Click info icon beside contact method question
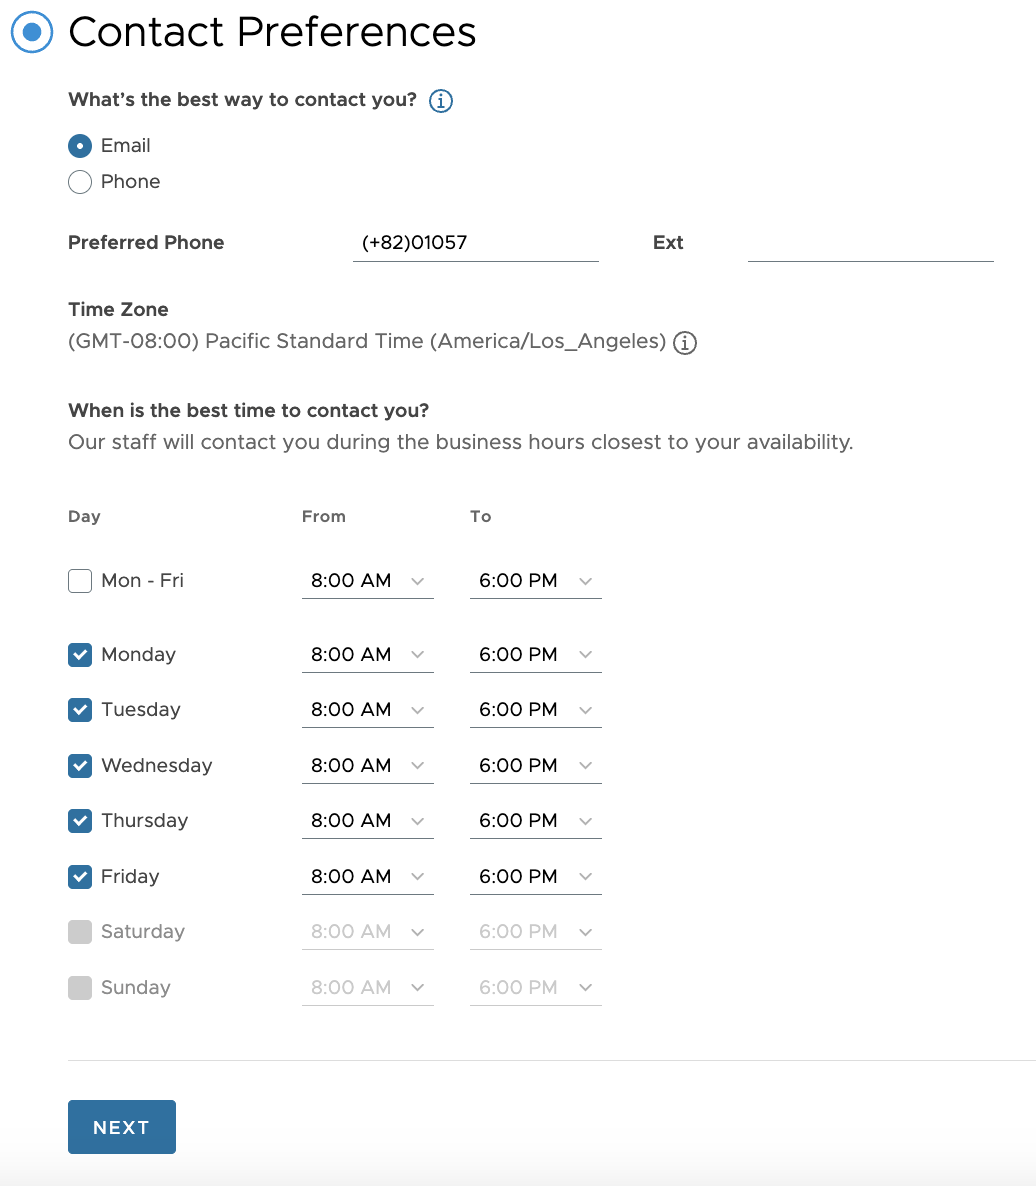Viewport: 1036px width, 1186px height. pyautogui.click(x=440, y=101)
